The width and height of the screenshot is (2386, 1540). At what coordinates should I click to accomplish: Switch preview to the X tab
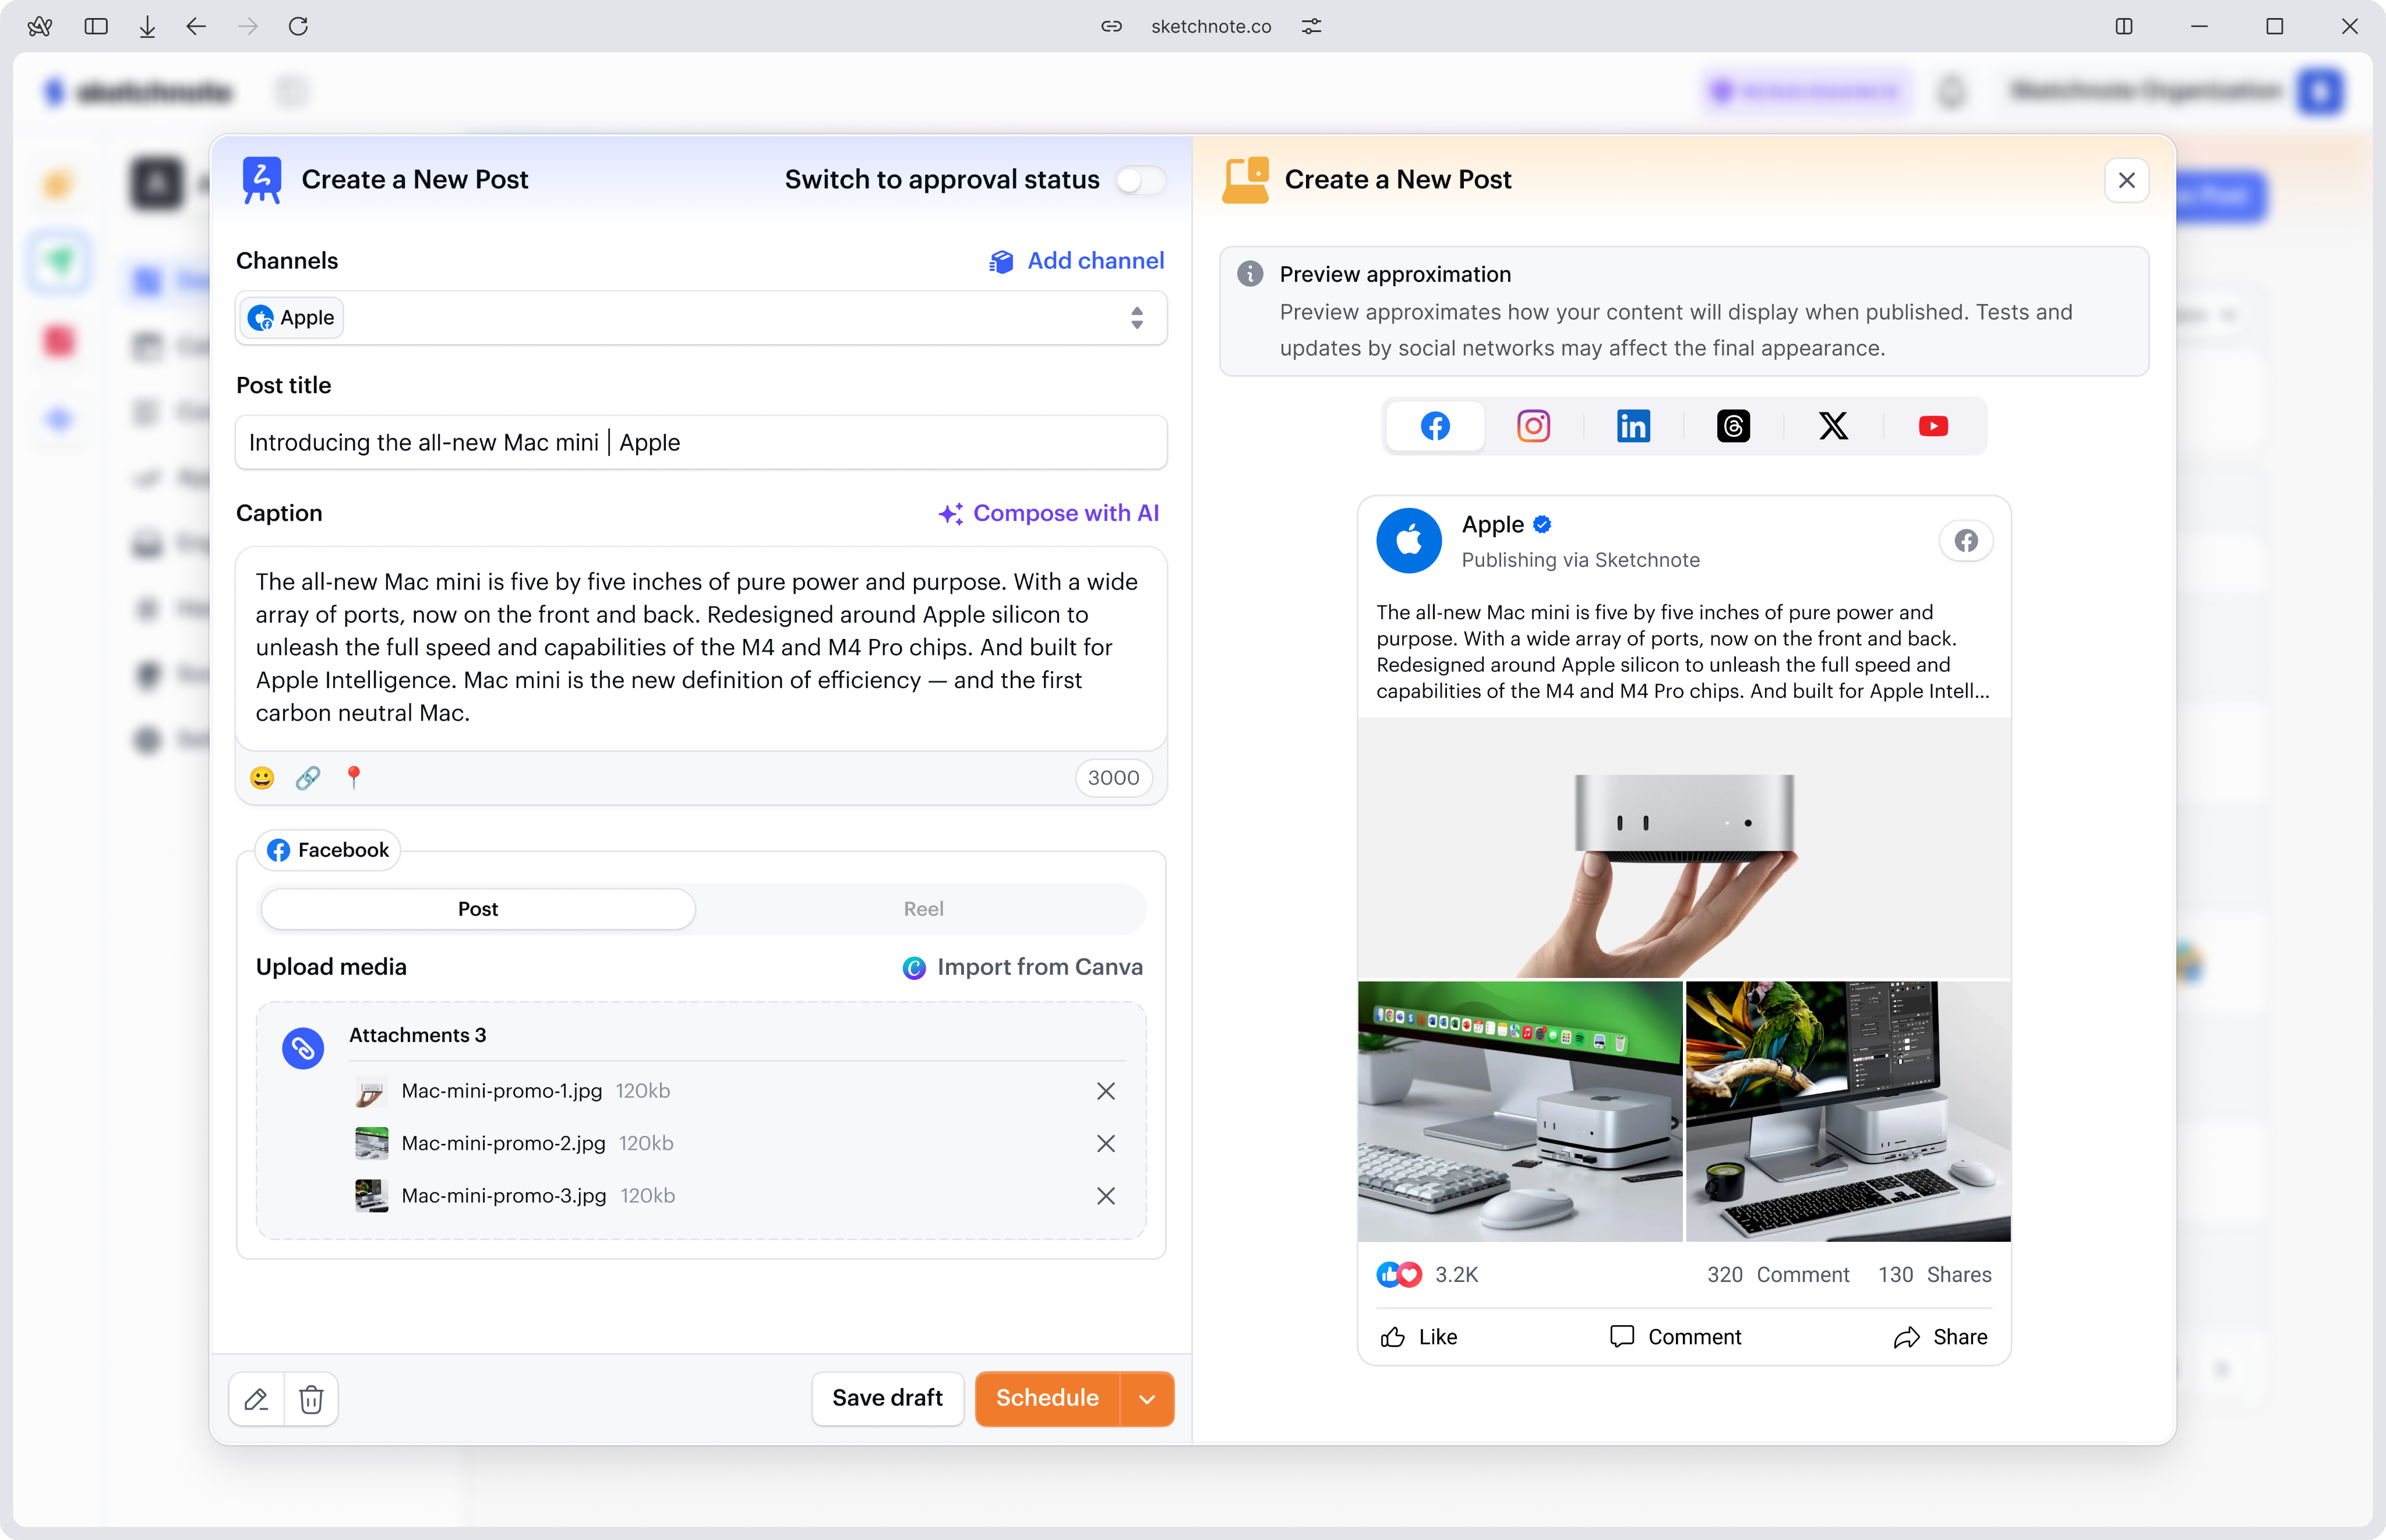point(1833,426)
